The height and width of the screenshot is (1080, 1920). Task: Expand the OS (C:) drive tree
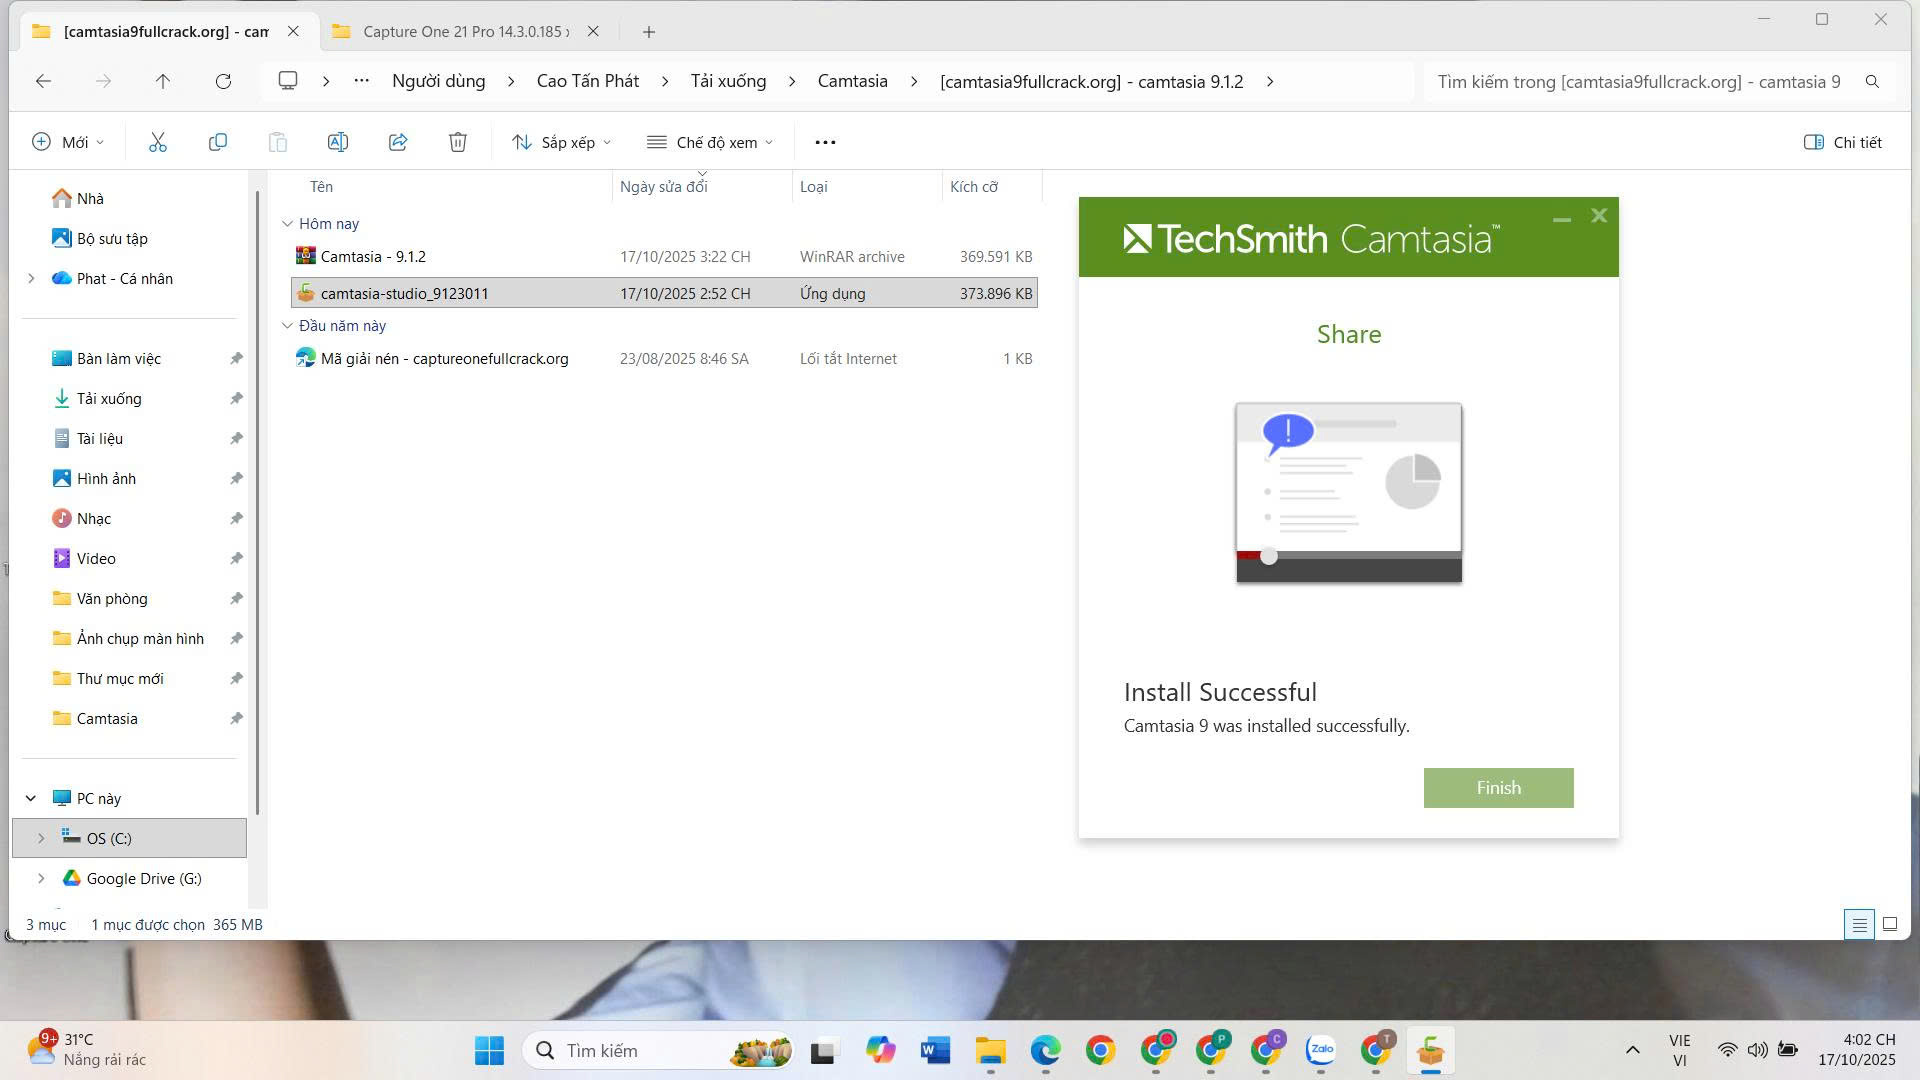tap(41, 838)
